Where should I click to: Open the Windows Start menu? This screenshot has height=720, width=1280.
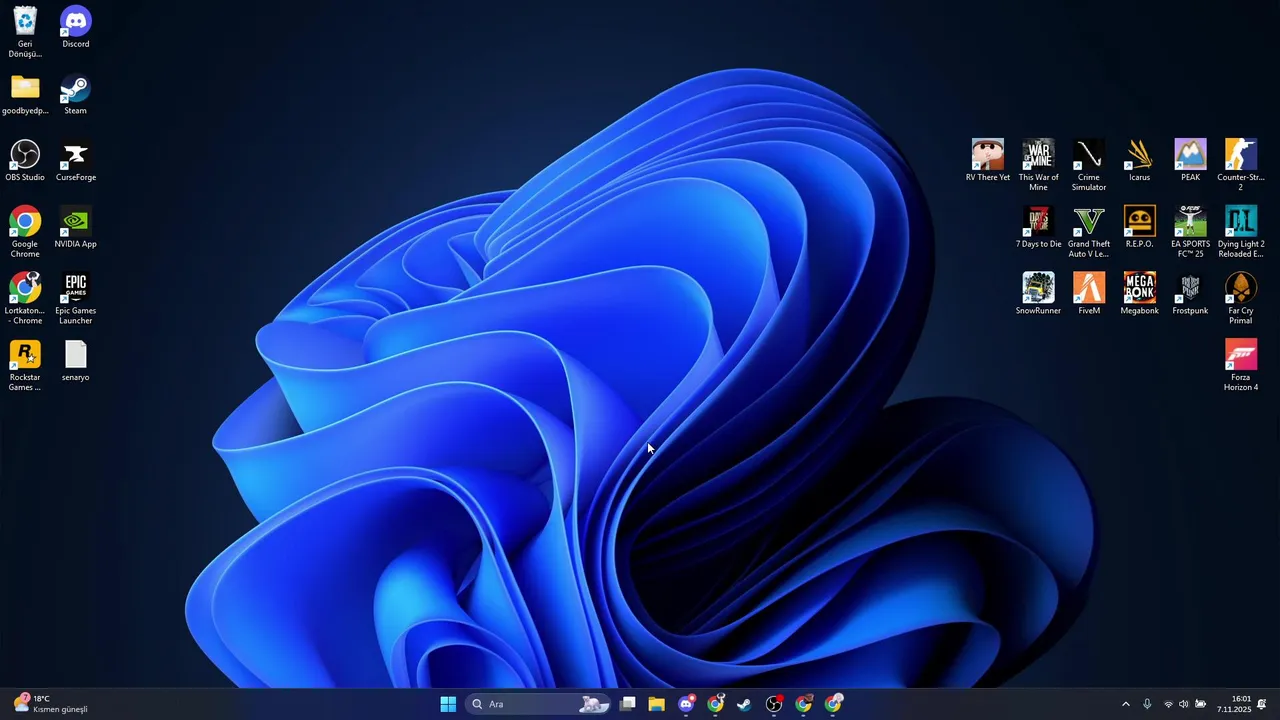[x=448, y=704]
